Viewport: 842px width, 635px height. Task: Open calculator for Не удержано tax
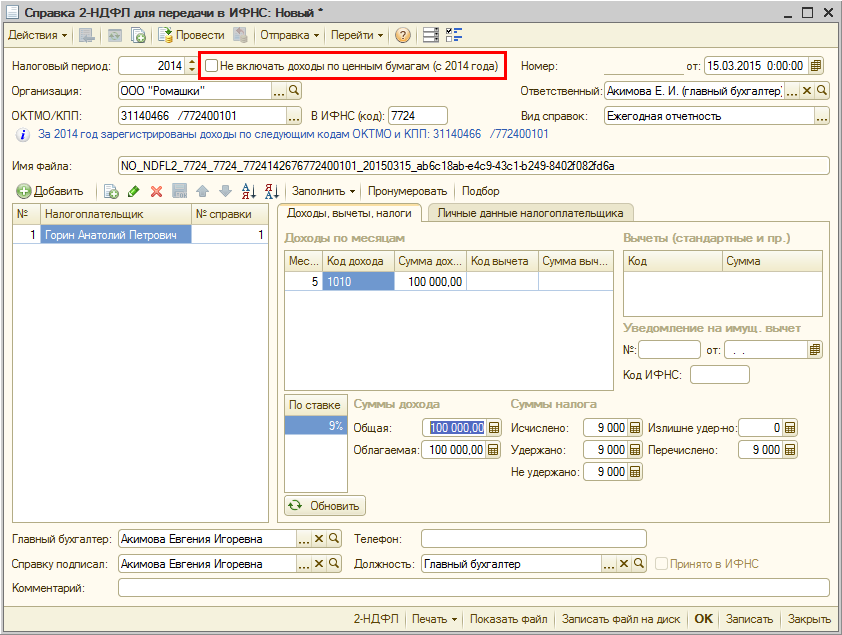pos(635,472)
